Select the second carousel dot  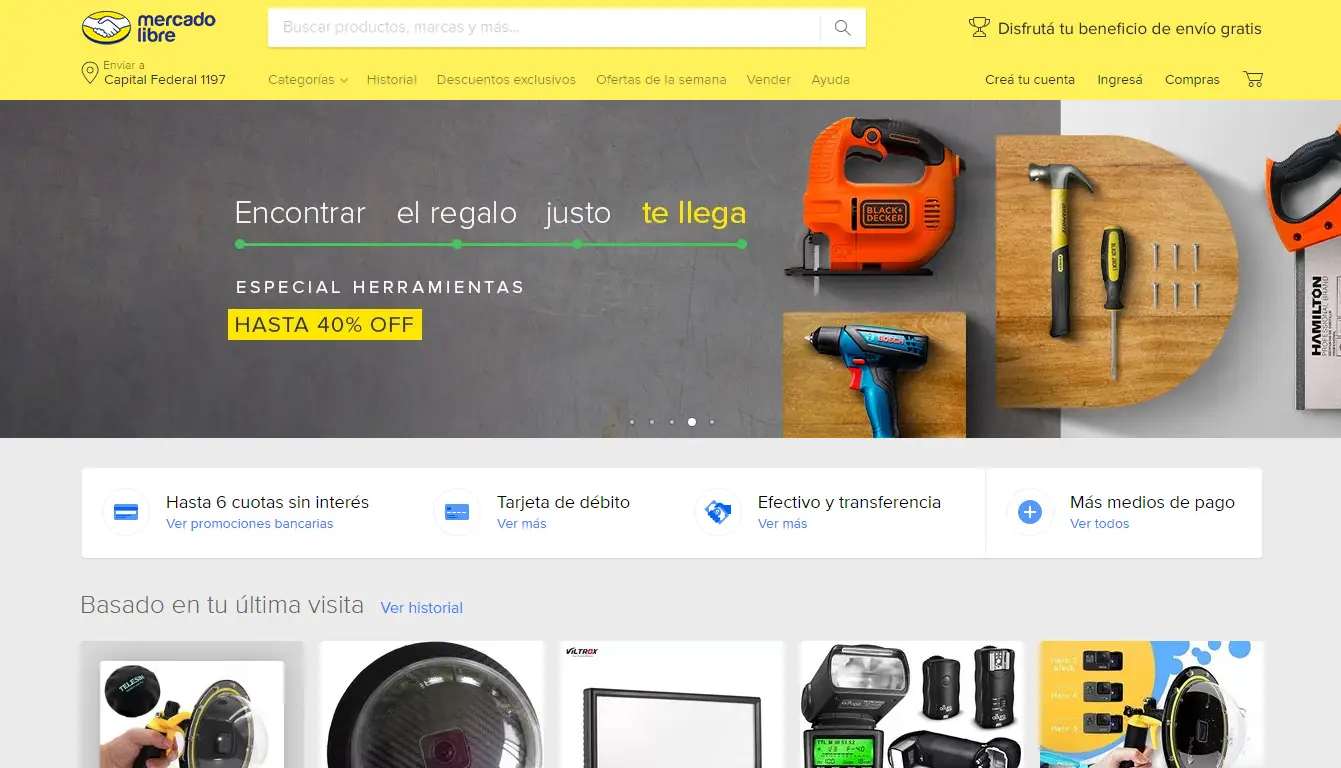click(652, 422)
